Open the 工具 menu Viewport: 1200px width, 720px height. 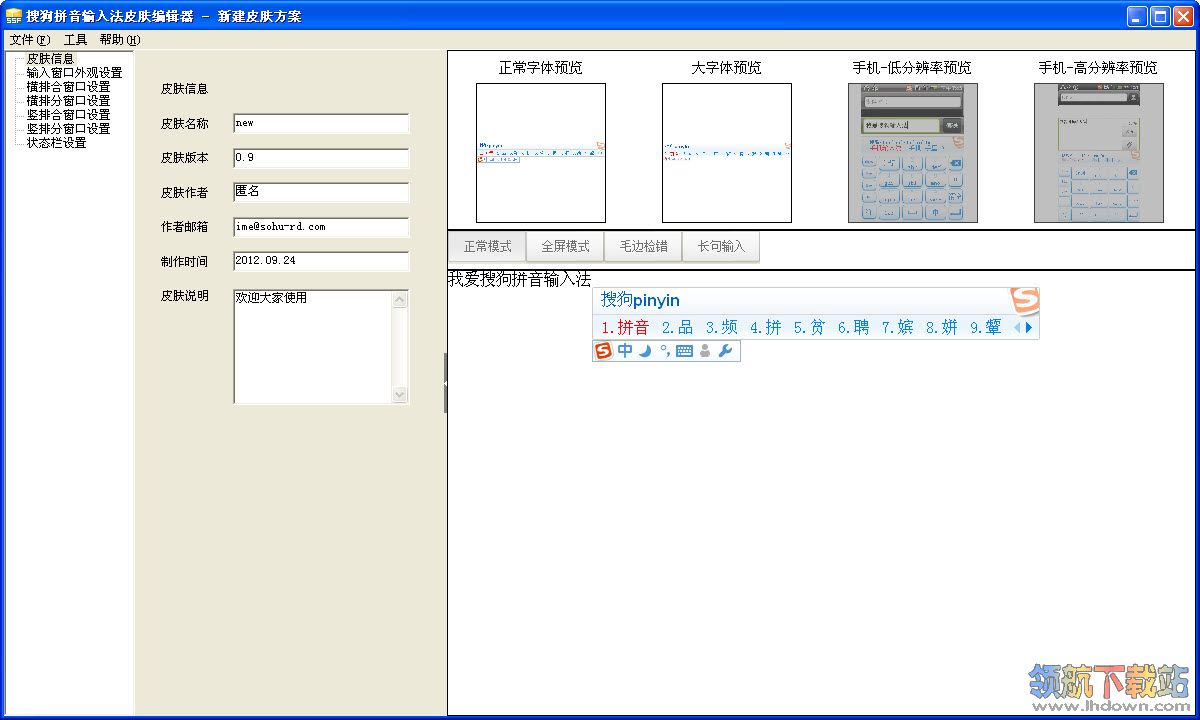[x=76, y=40]
